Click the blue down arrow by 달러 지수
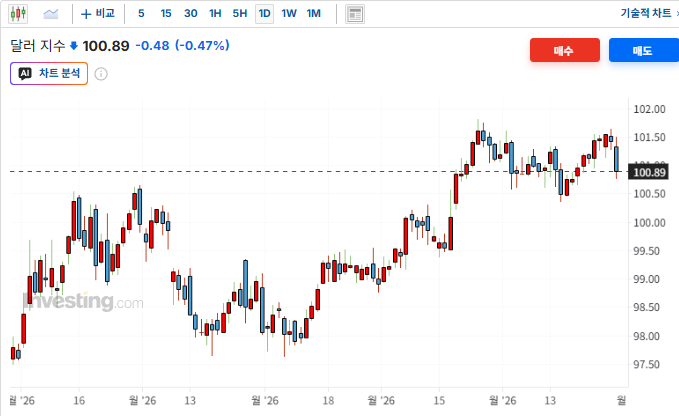 click(74, 45)
